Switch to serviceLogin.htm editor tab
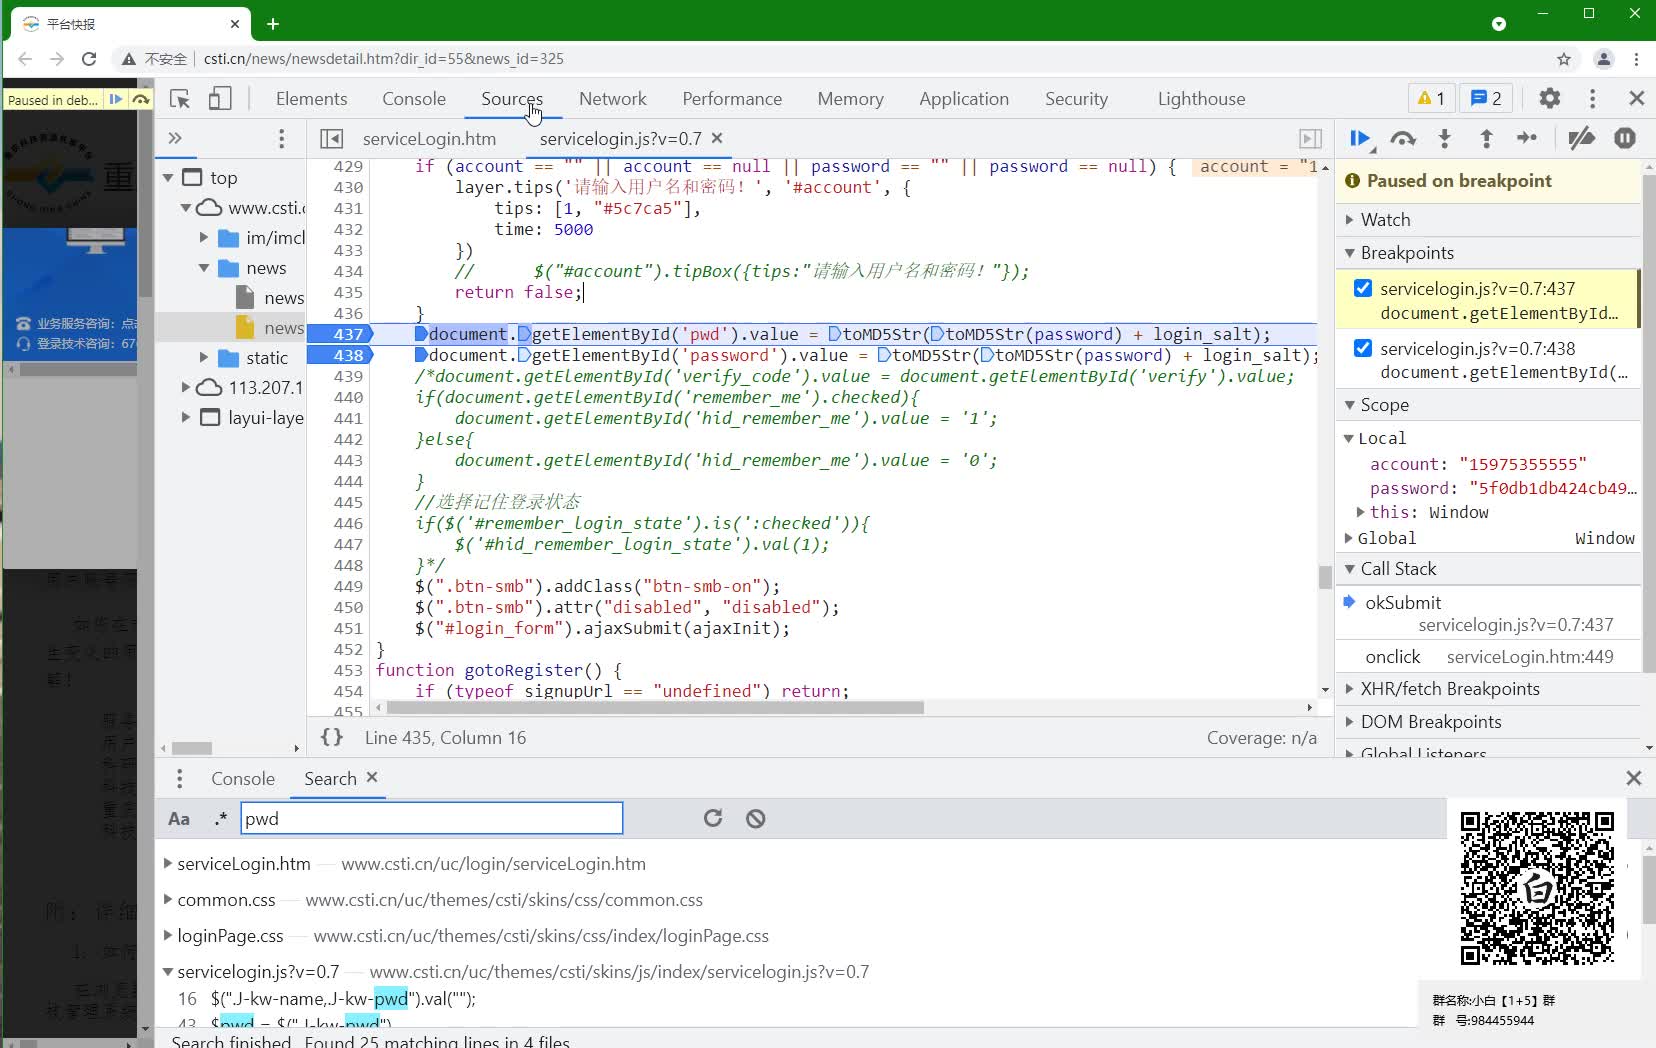This screenshot has width=1656, height=1048. coord(429,139)
